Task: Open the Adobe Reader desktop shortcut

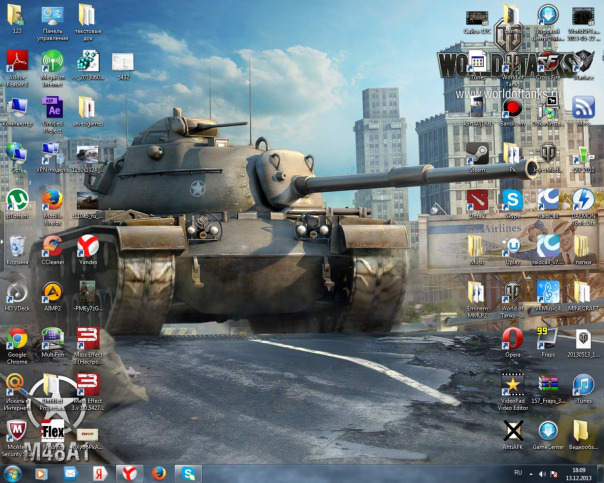Action: pos(17,63)
